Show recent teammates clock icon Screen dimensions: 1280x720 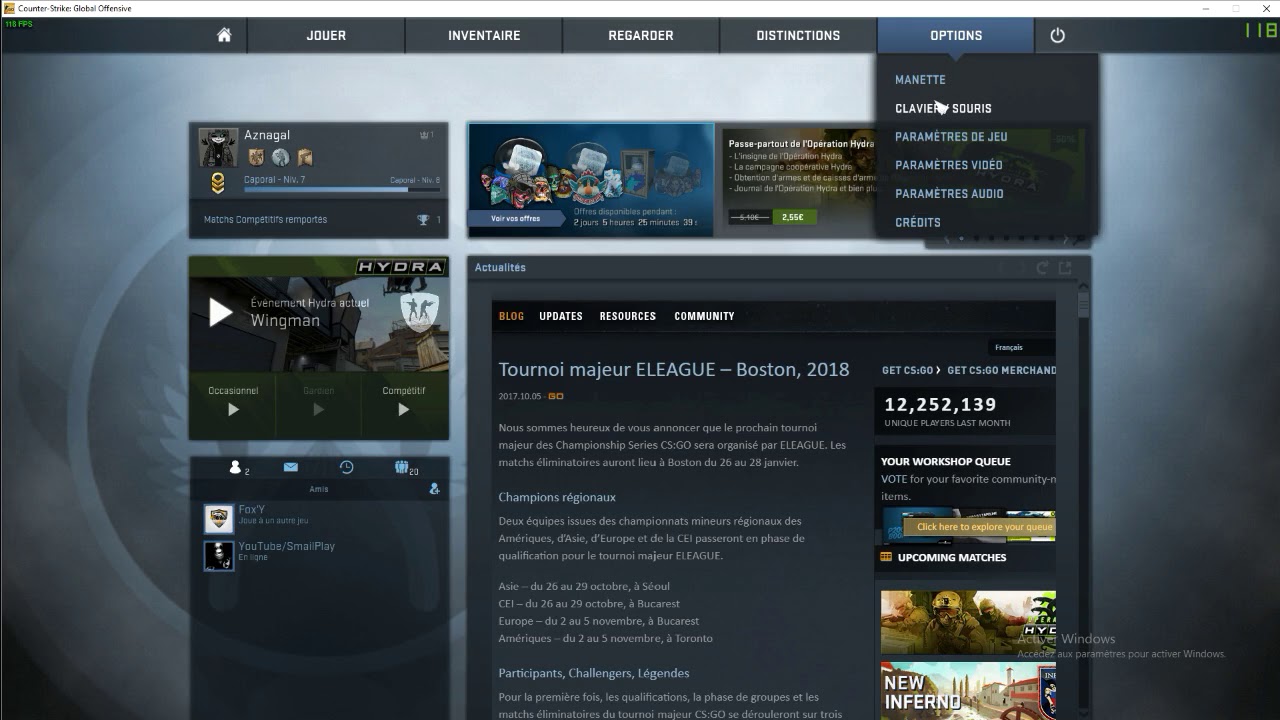pyautogui.click(x=346, y=467)
